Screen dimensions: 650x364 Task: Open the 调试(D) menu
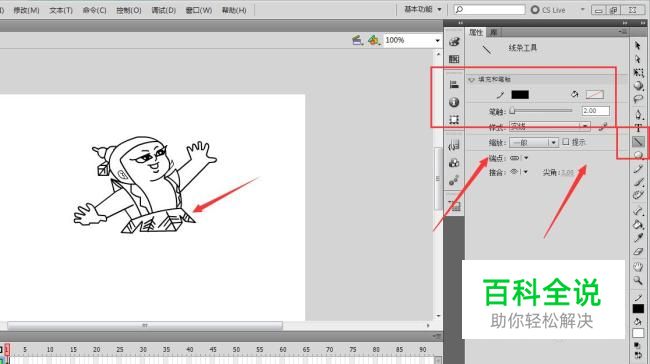coord(164,10)
